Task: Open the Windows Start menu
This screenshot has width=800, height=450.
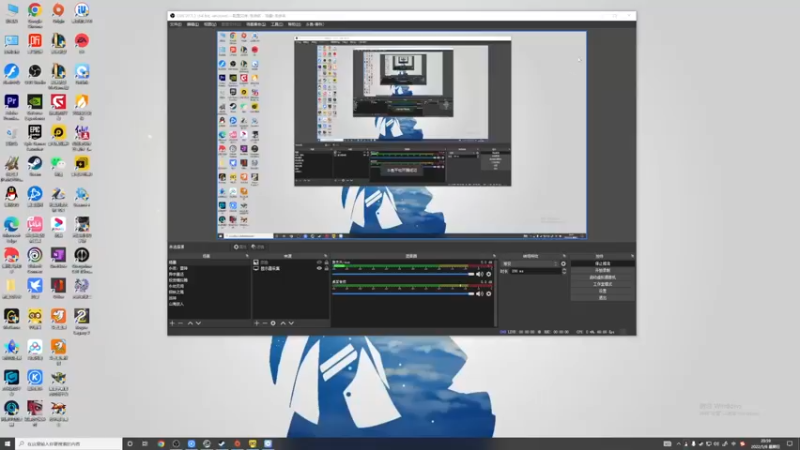Action: (7, 444)
